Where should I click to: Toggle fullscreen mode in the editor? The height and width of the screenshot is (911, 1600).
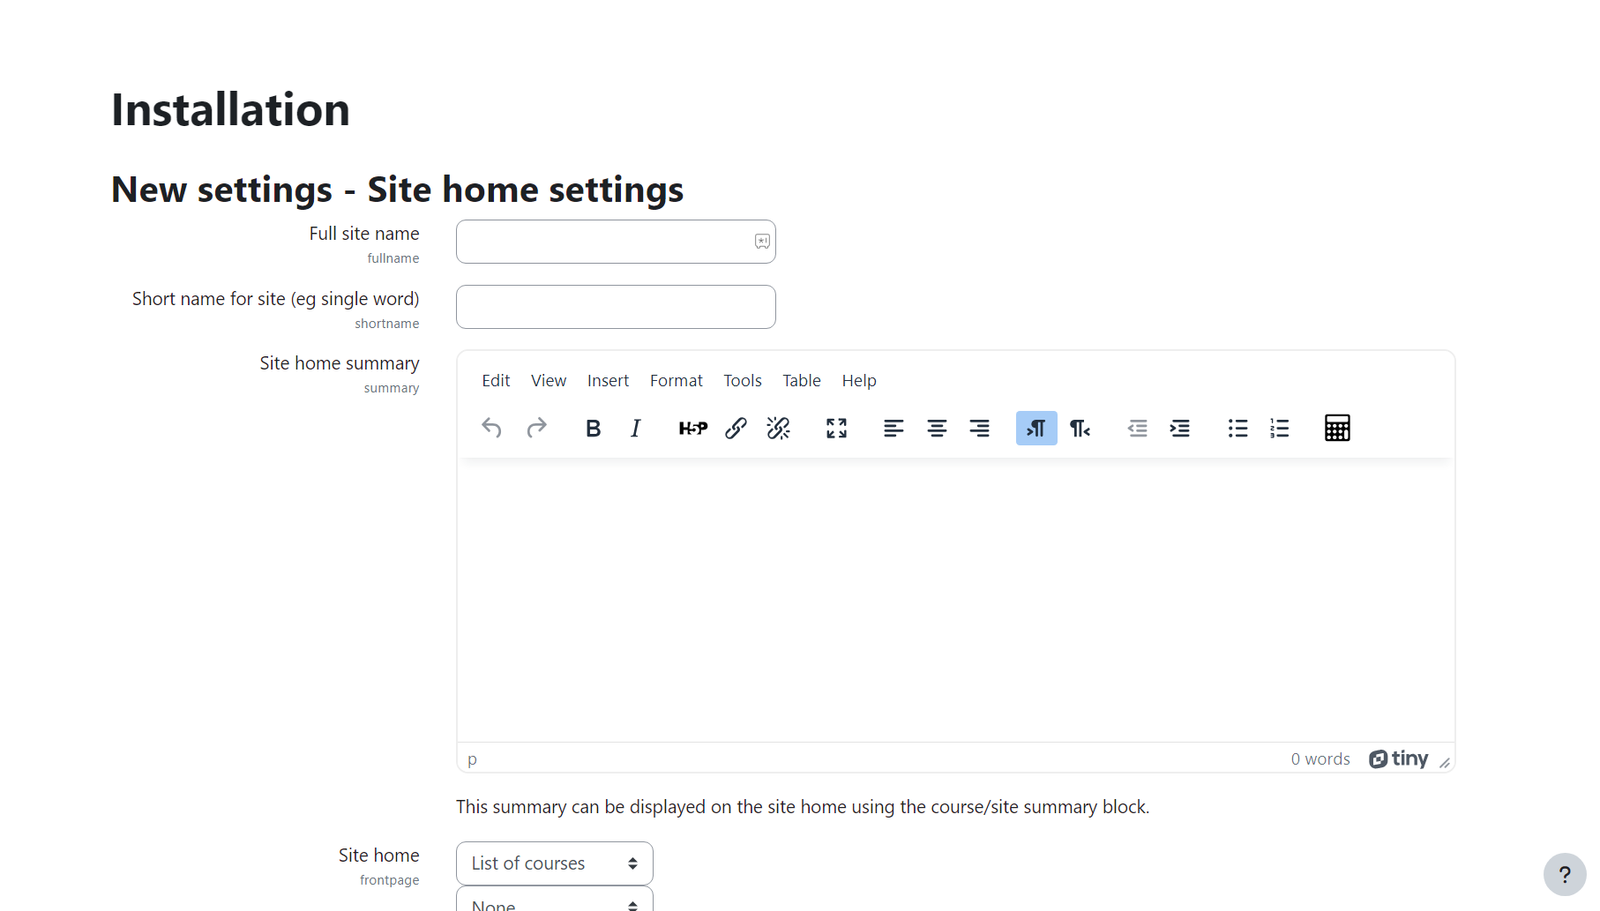click(836, 428)
